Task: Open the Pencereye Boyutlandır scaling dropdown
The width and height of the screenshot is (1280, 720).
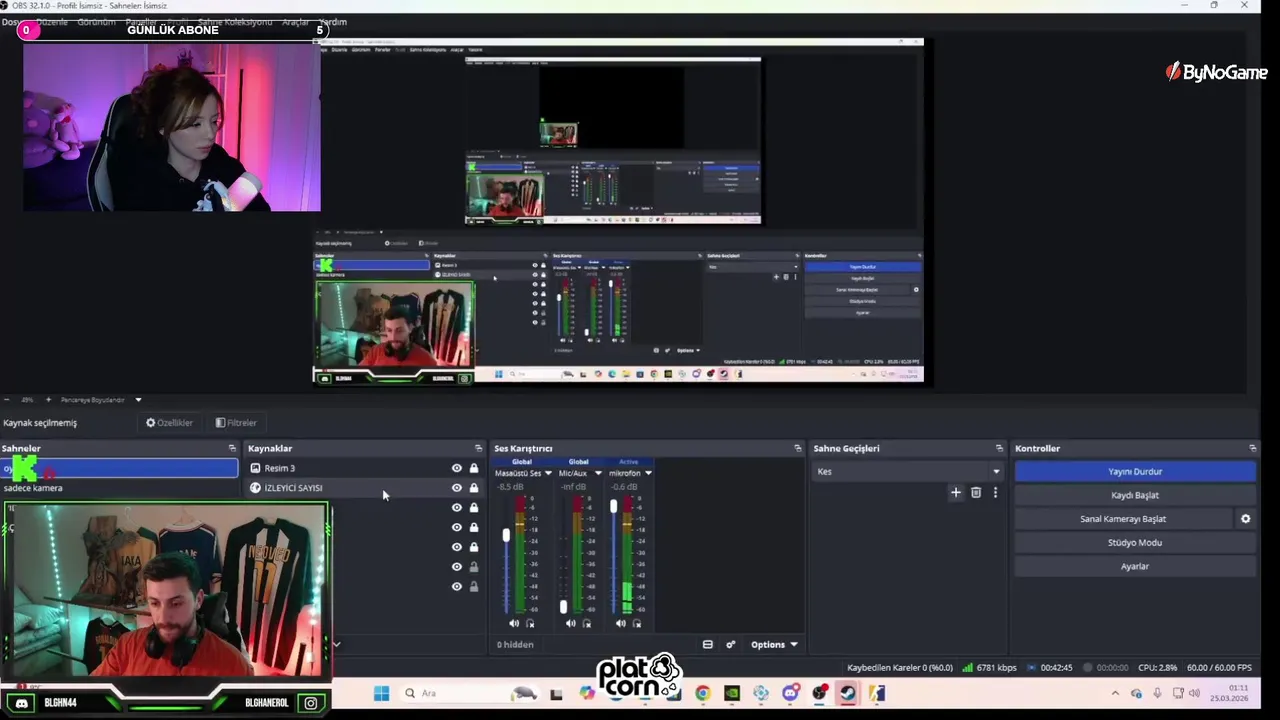Action: 101,400
